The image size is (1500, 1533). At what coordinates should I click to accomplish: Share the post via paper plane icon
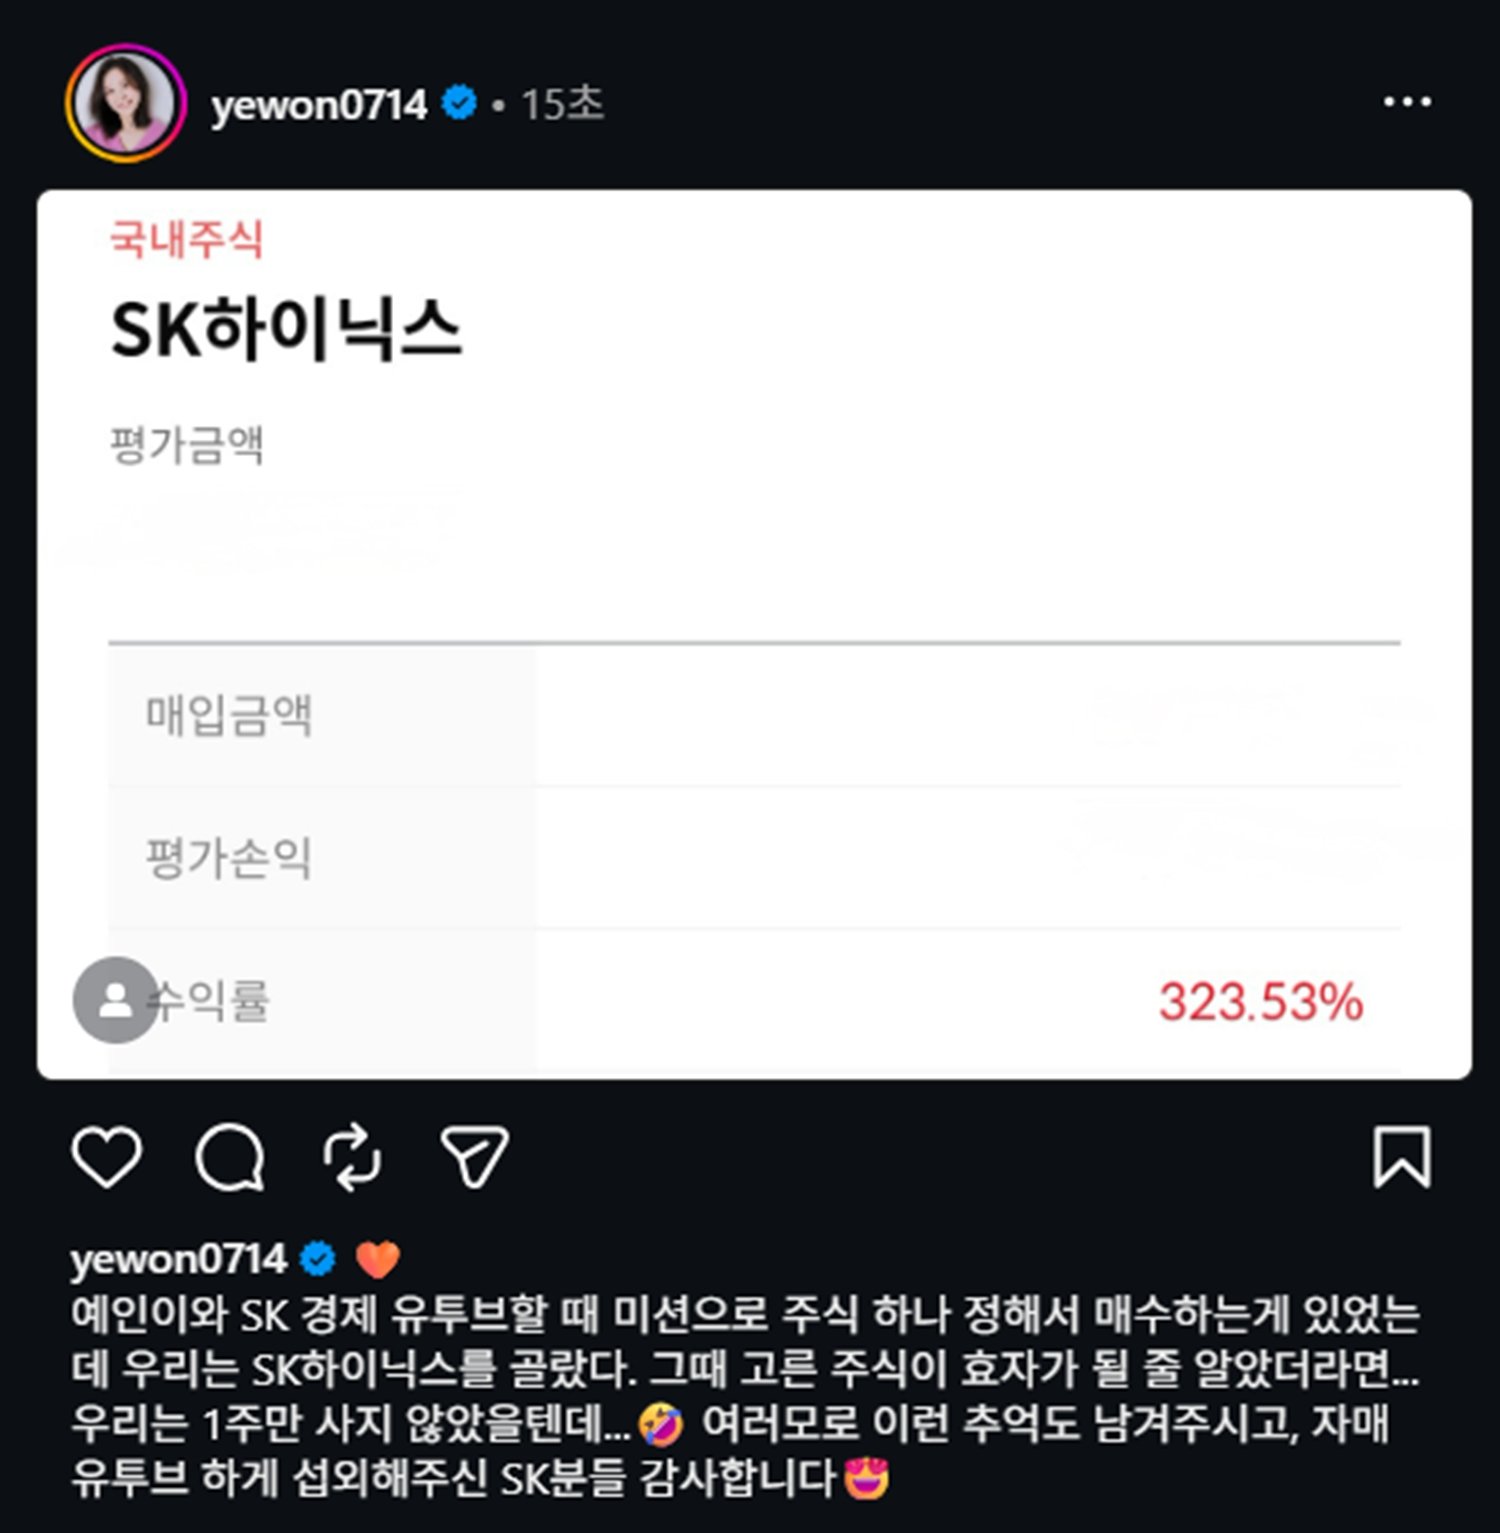click(475, 1157)
